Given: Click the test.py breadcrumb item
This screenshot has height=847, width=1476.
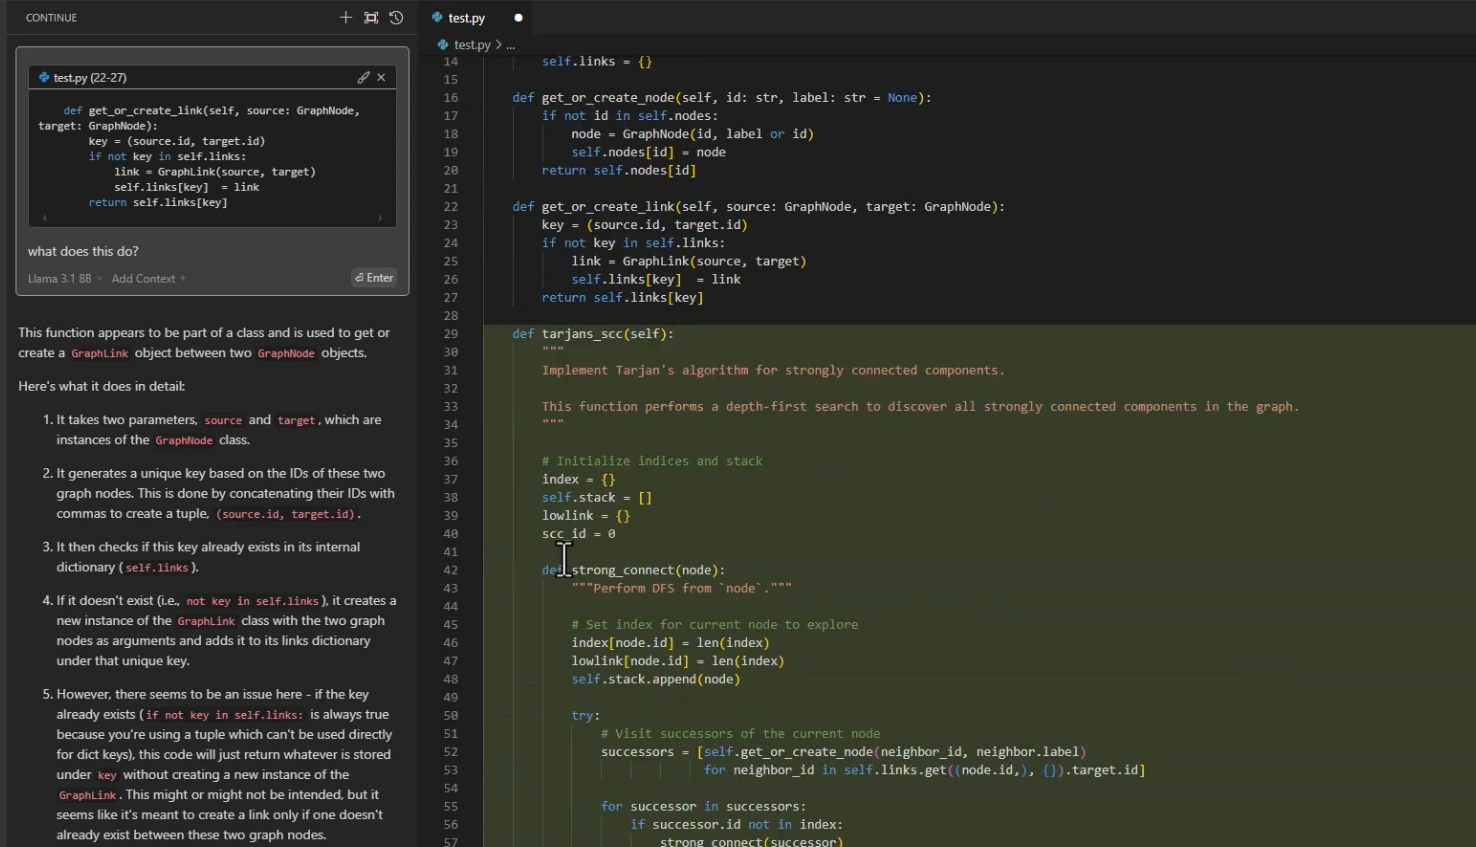Looking at the screenshot, I should click(x=472, y=45).
